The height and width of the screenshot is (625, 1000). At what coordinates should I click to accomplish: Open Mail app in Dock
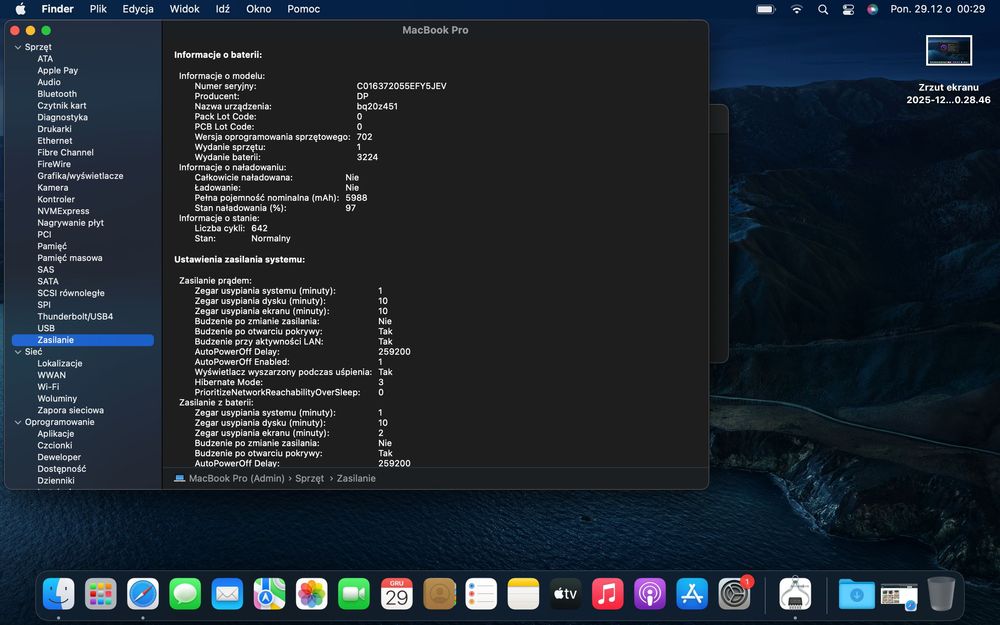(x=227, y=594)
